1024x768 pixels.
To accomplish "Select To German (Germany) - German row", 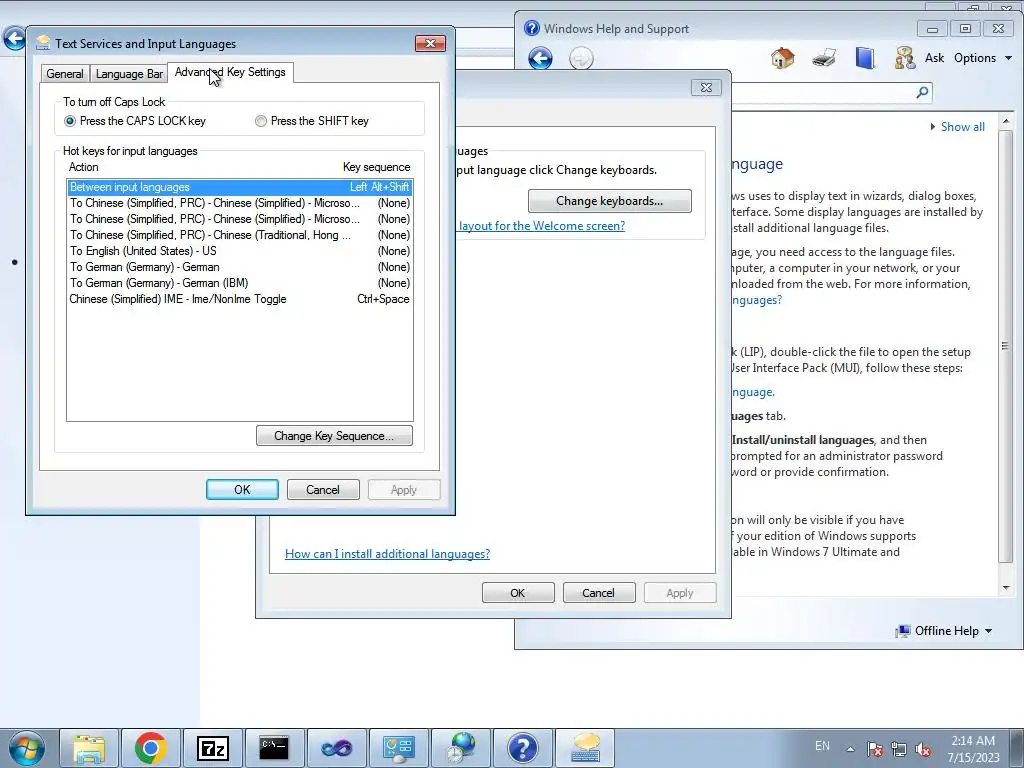I will [x=240, y=267].
